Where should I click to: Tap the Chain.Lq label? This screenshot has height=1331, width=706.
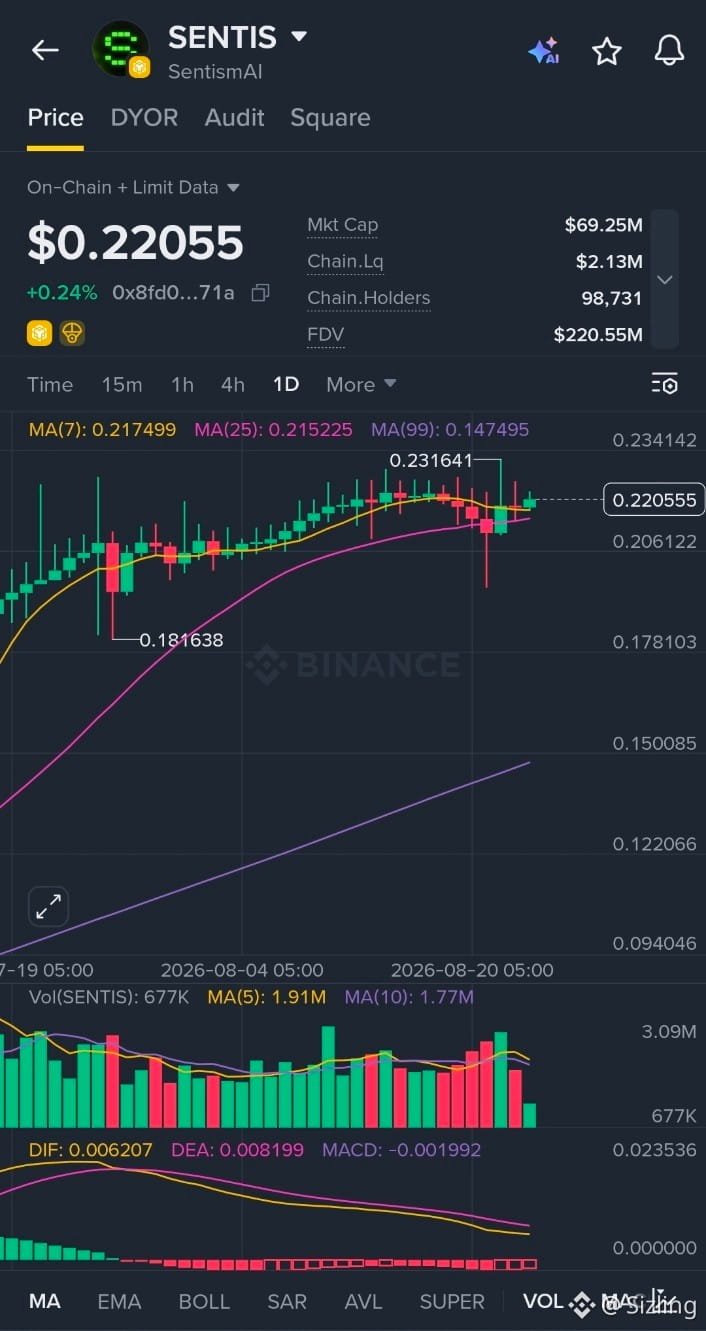point(345,262)
